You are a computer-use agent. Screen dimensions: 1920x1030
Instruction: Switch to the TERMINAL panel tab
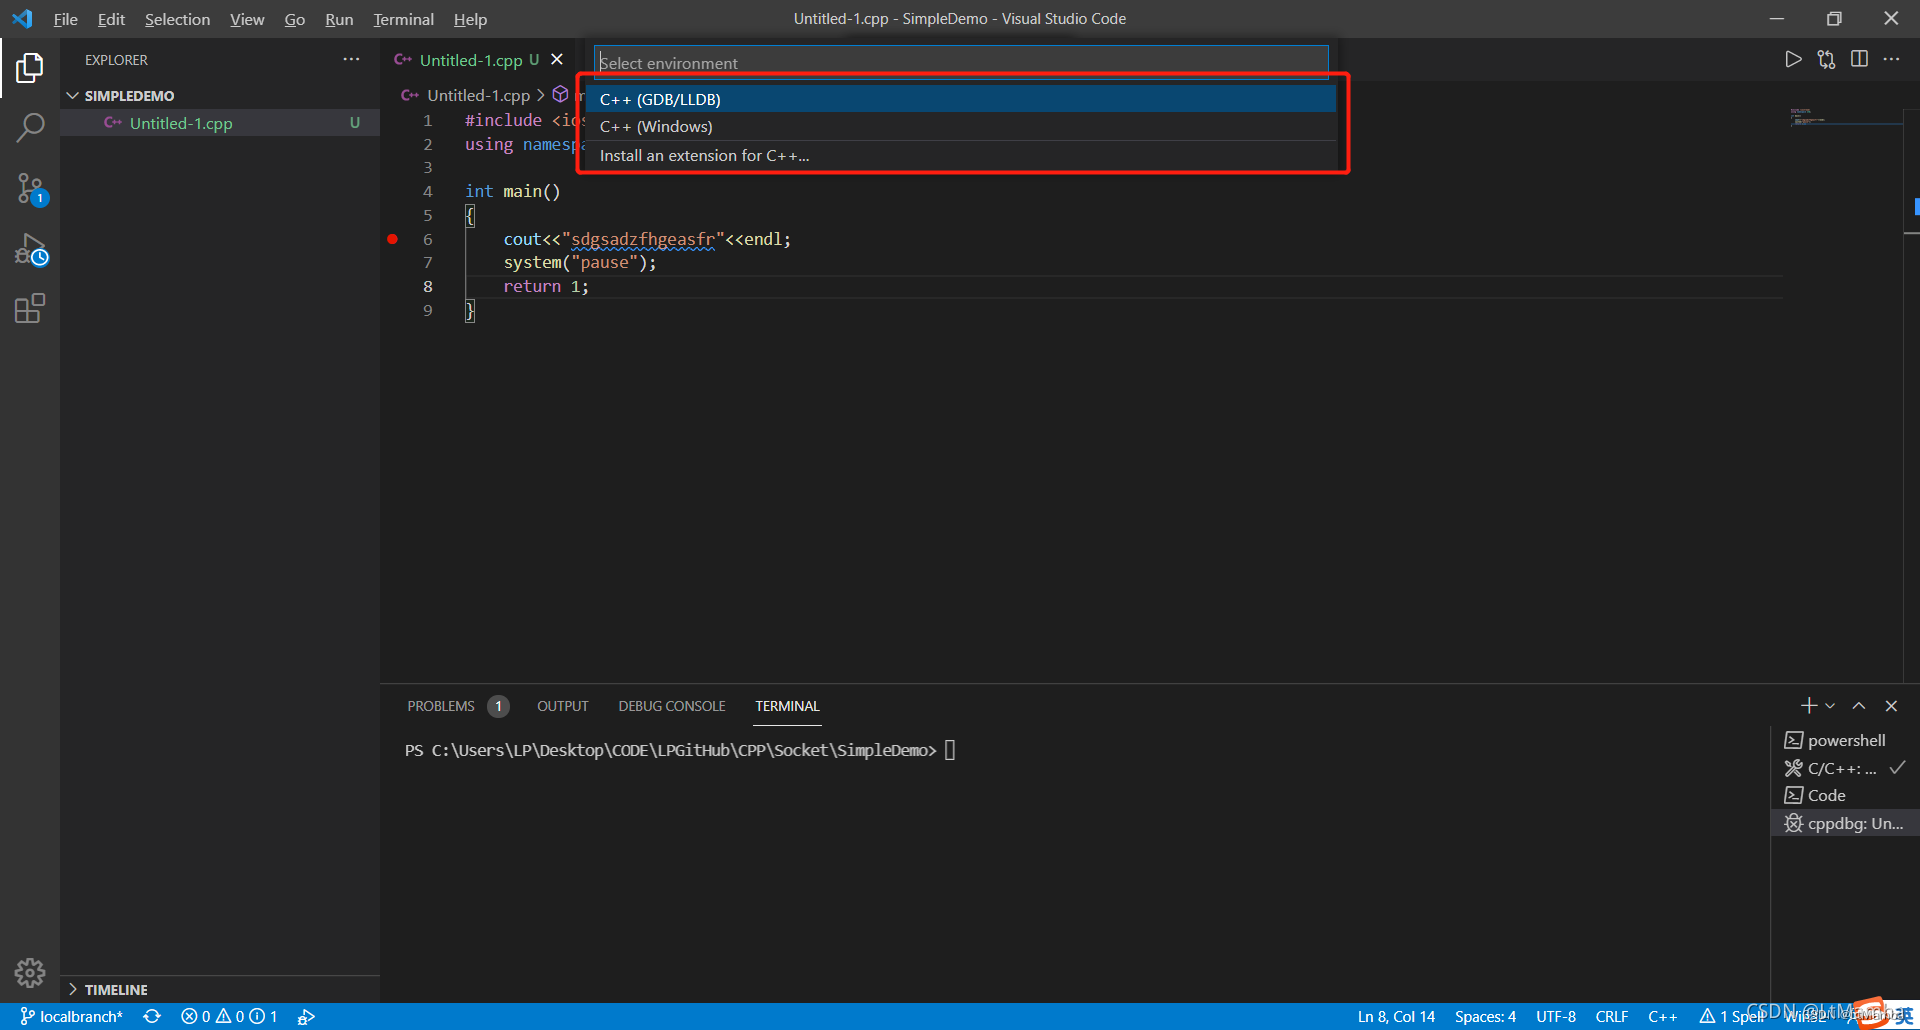[x=787, y=706]
